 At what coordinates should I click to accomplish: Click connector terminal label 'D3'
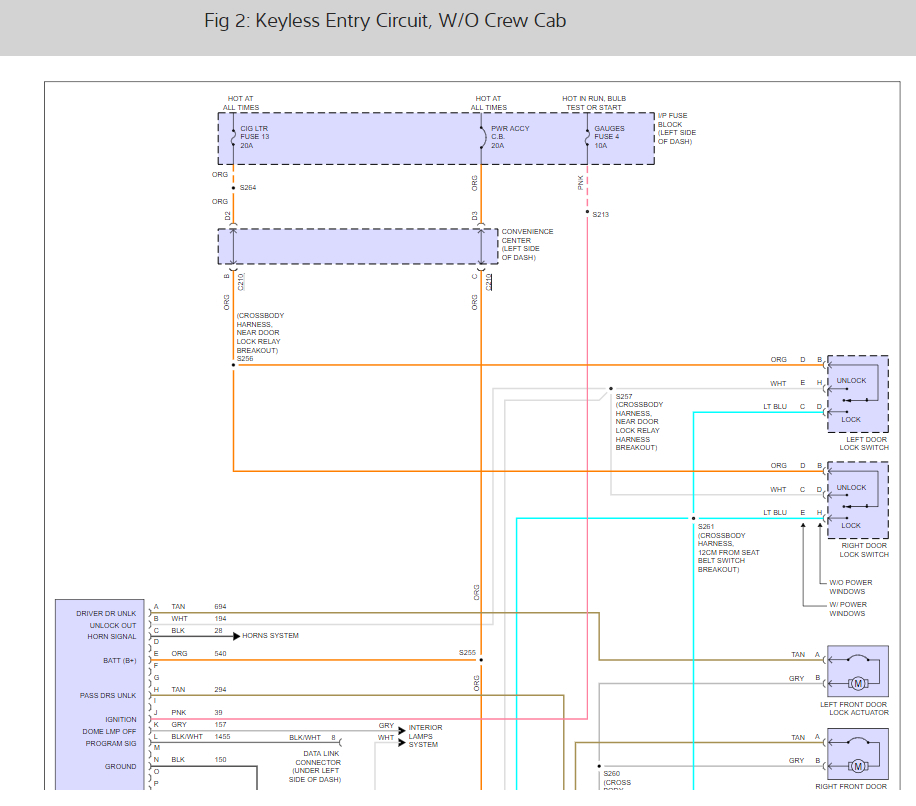474,216
